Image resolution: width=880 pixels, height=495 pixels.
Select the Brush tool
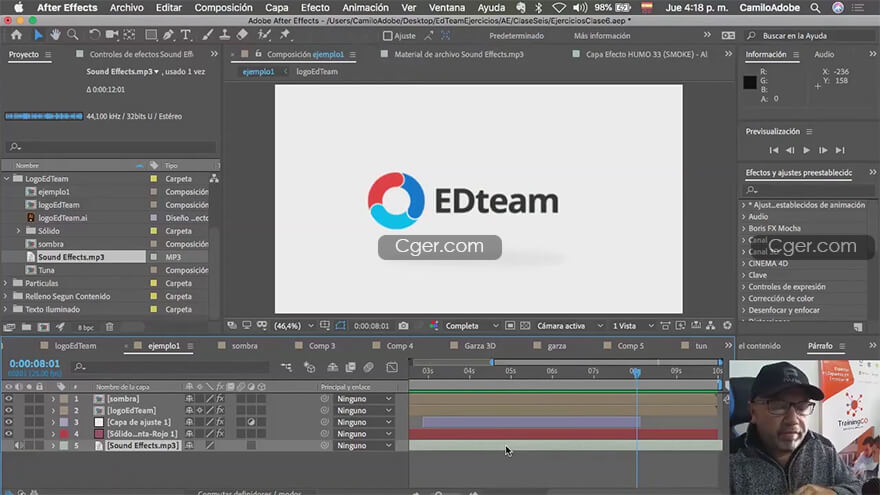pyautogui.click(x=208, y=35)
